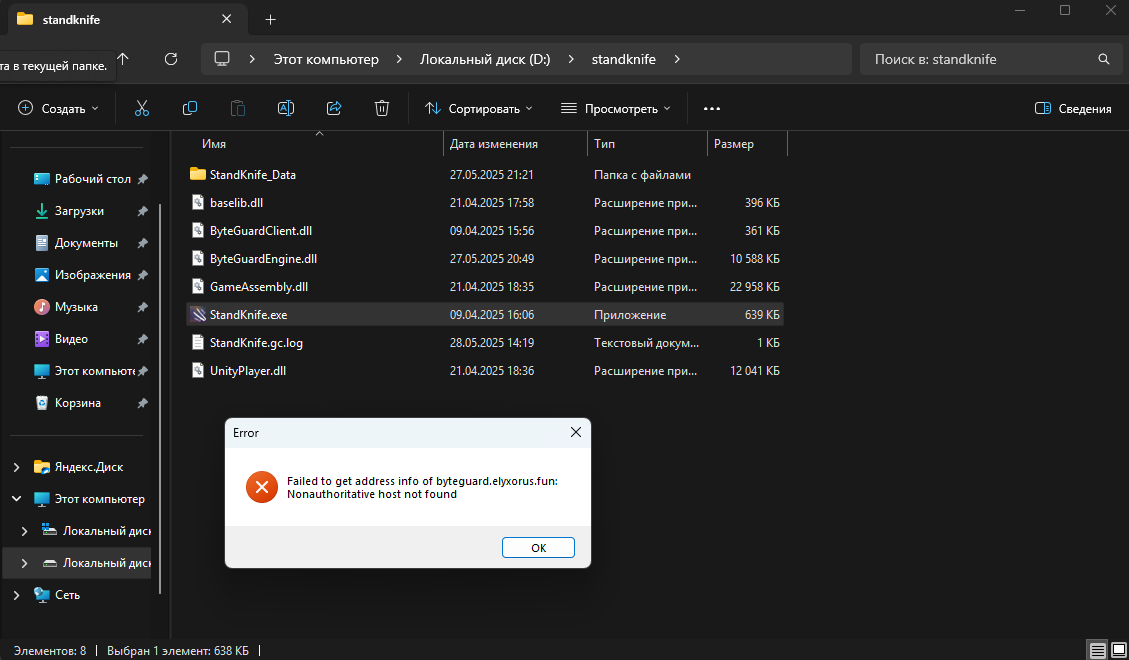This screenshot has height=660, width=1129.
Task: Click the Copy icon in toolbar
Action: click(190, 109)
